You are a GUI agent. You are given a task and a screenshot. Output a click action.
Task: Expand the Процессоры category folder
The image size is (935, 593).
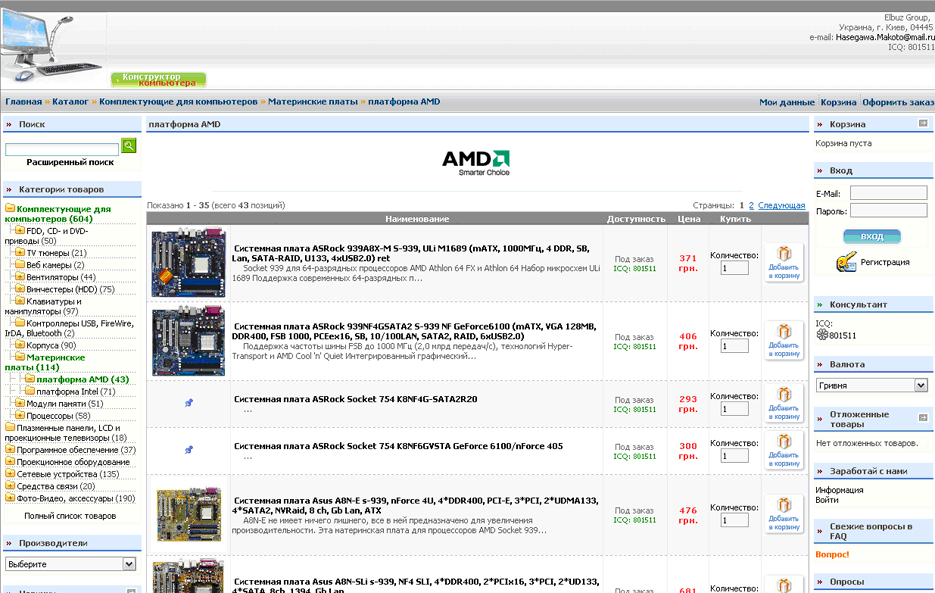tap(21, 416)
